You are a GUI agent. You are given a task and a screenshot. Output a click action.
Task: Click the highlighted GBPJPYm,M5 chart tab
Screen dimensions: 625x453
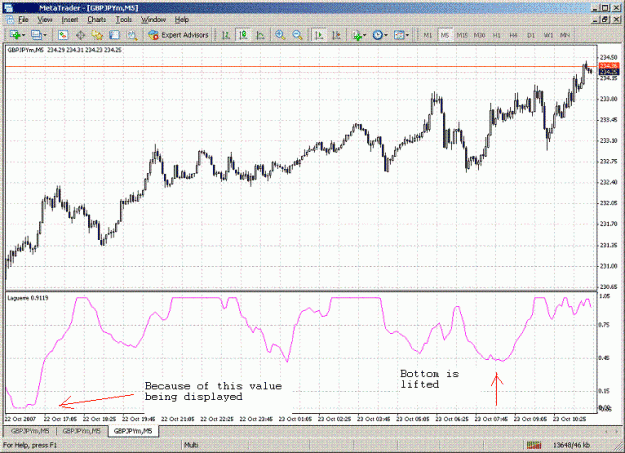click(133, 431)
